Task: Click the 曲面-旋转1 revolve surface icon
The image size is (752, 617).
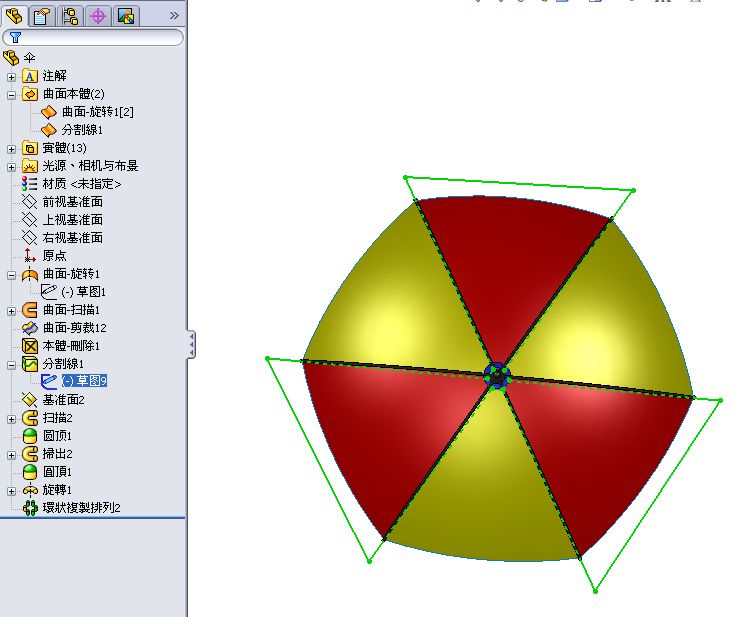Action: pos(30,274)
